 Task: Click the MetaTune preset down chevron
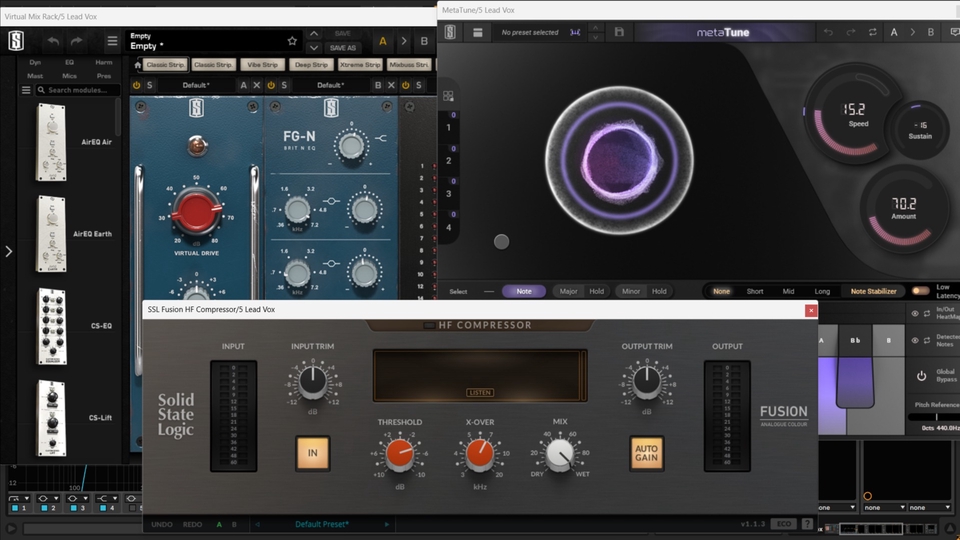(x=595, y=37)
